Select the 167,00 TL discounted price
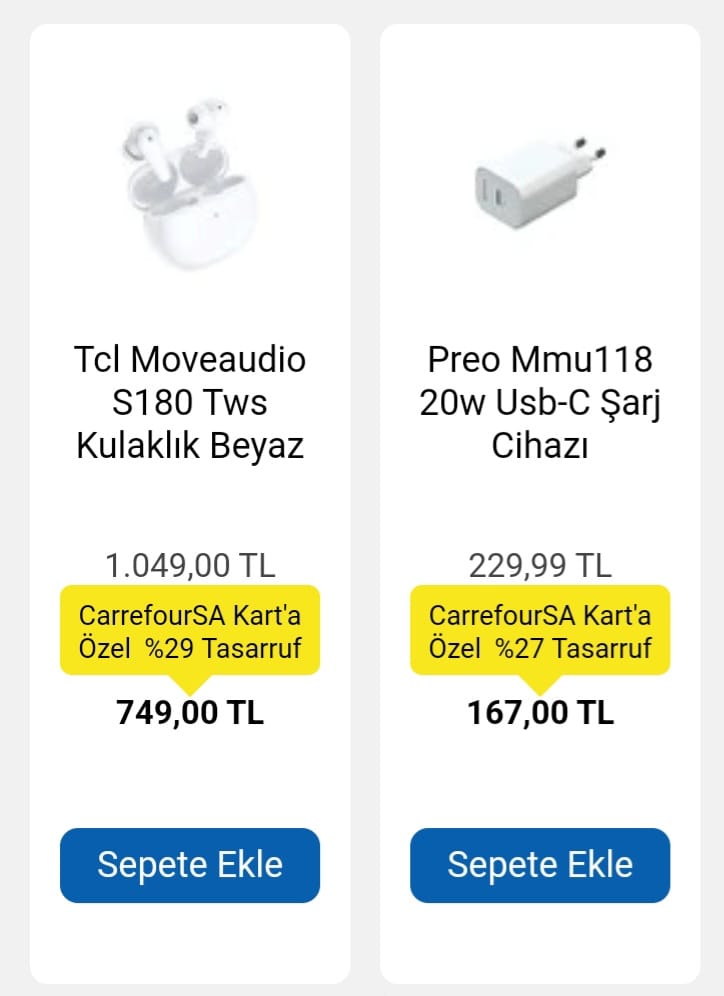 540,713
